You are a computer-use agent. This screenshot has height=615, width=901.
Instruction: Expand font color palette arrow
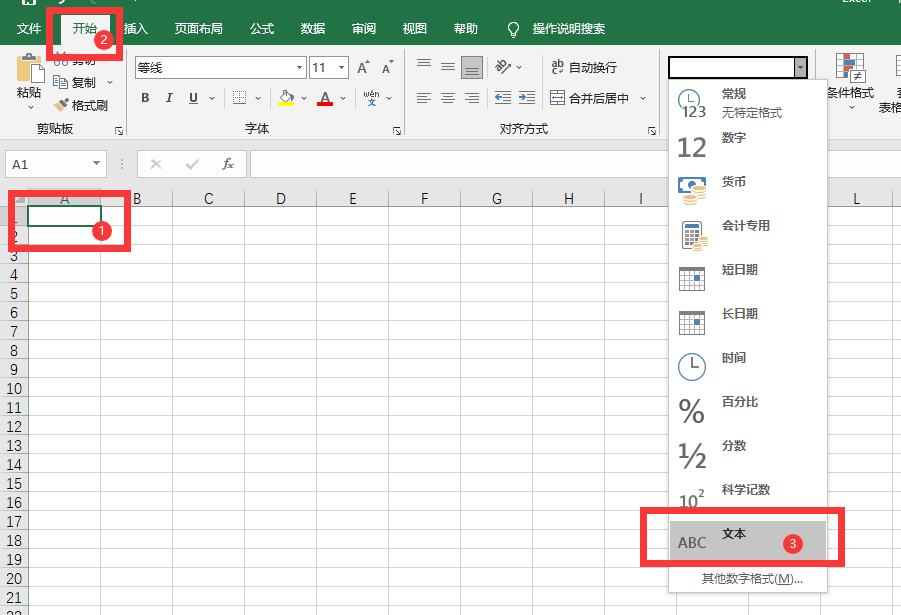[343, 98]
